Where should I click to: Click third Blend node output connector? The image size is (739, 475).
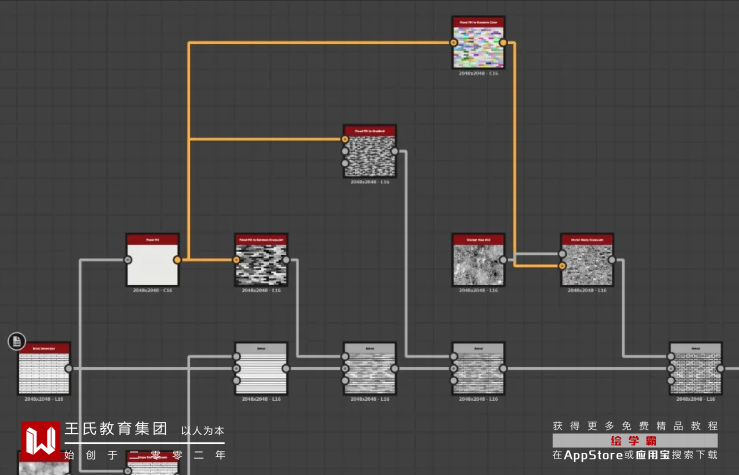coord(503,369)
